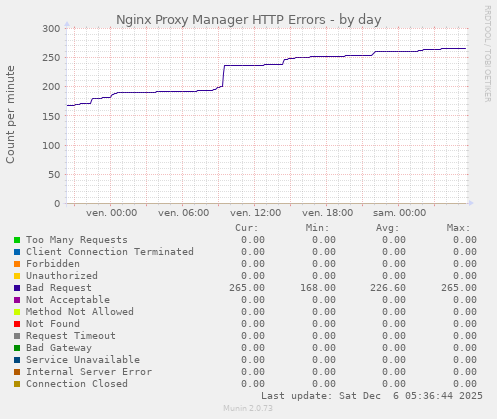Viewport: 497px width, 419px height.
Task: Select the 'Not Found' legend label
Action: [53, 324]
